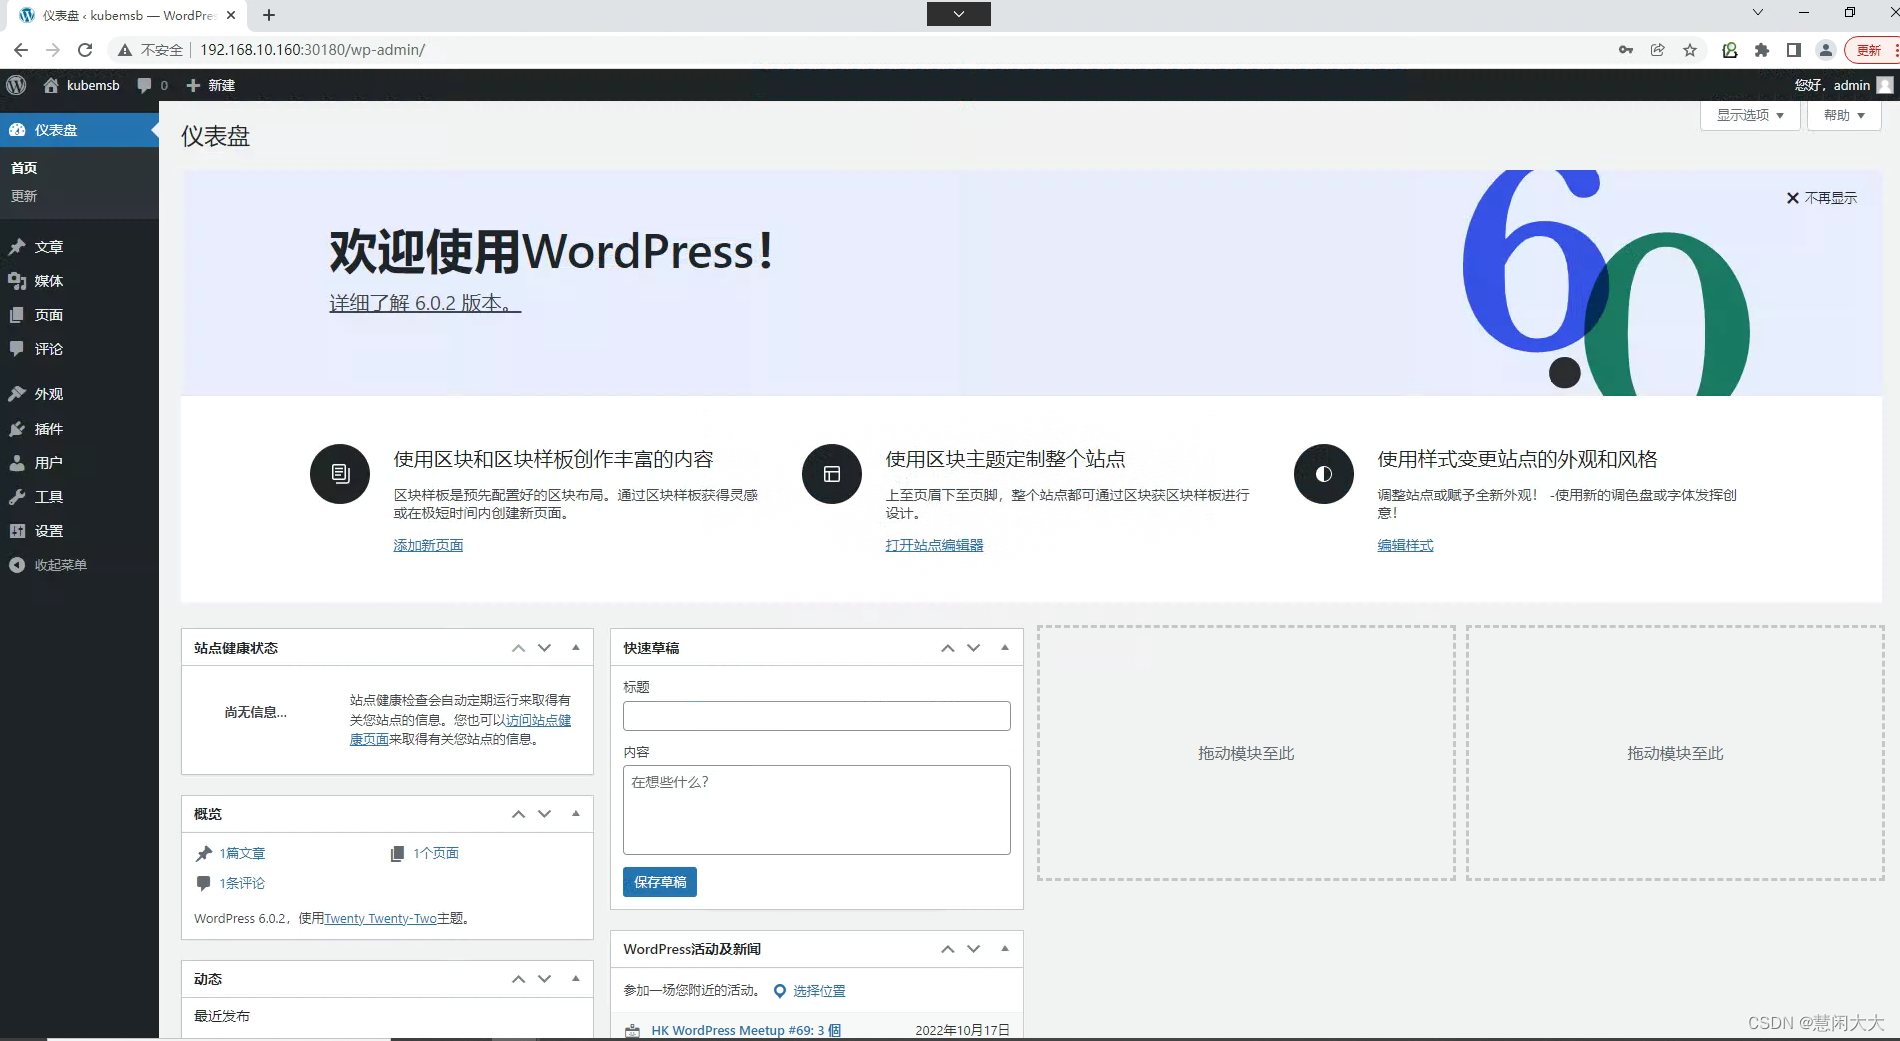
Task: Click the 工具 tools wrench icon
Action: [17, 497]
